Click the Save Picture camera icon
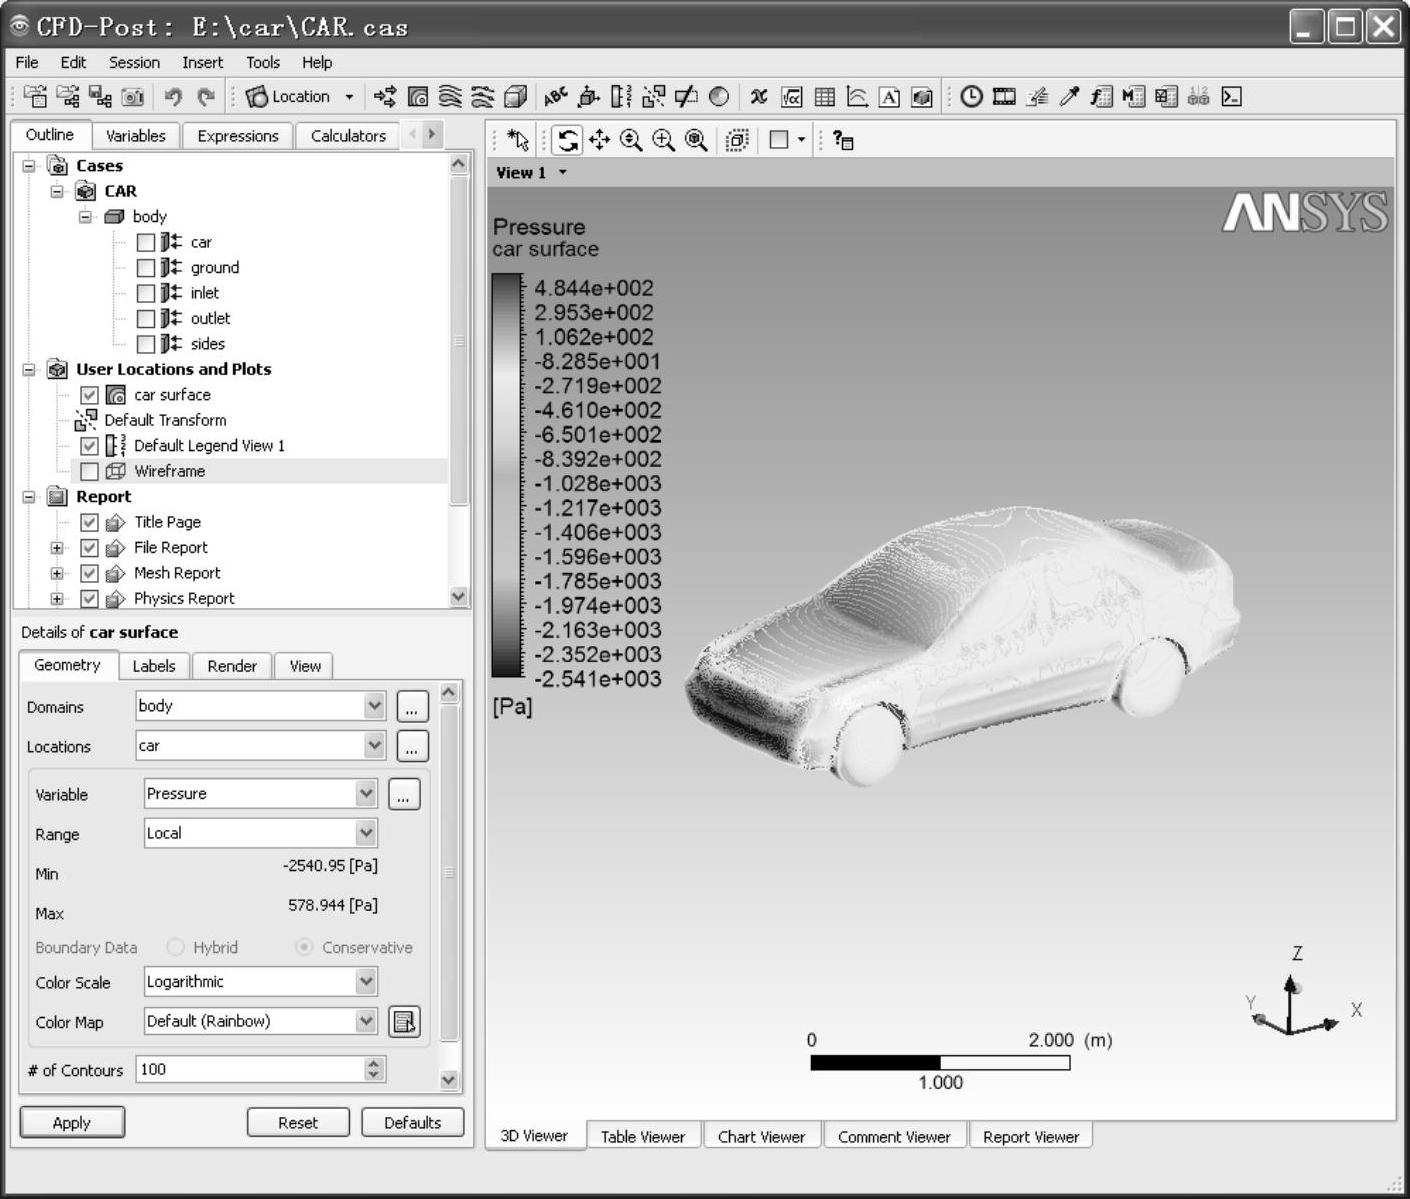The height and width of the screenshot is (1199, 1410). [x=132, y=97]
